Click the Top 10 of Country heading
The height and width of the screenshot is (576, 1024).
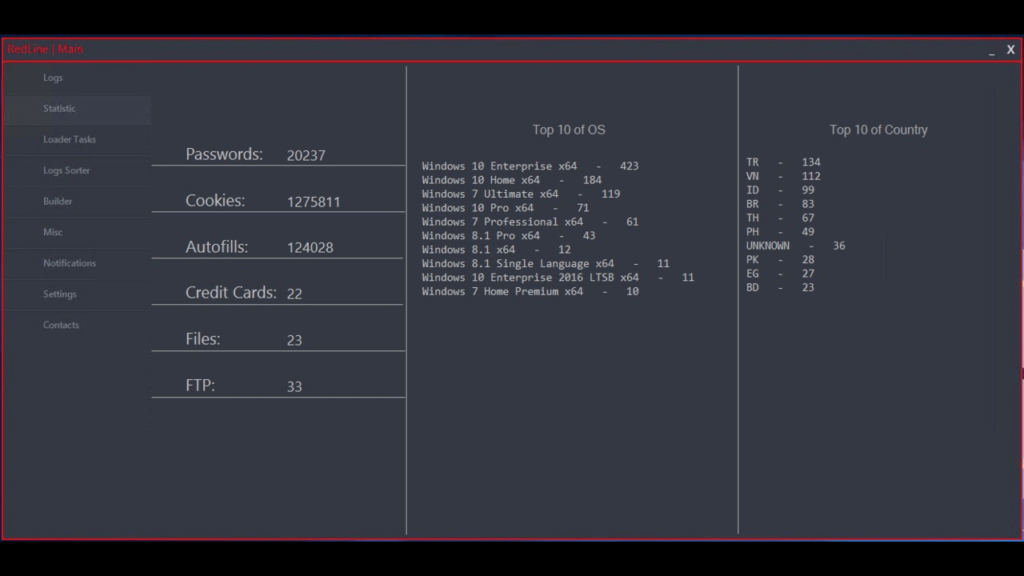coord(878,130)
